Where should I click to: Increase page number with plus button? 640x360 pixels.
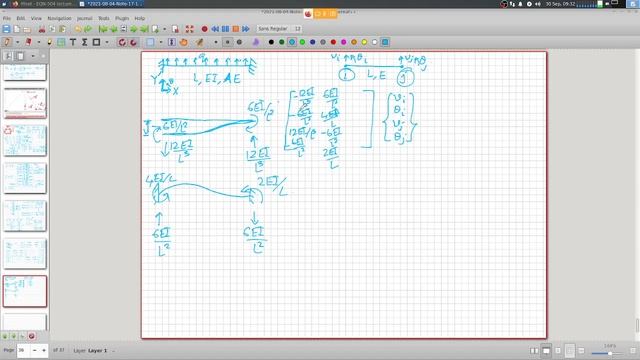coord(44,350)
